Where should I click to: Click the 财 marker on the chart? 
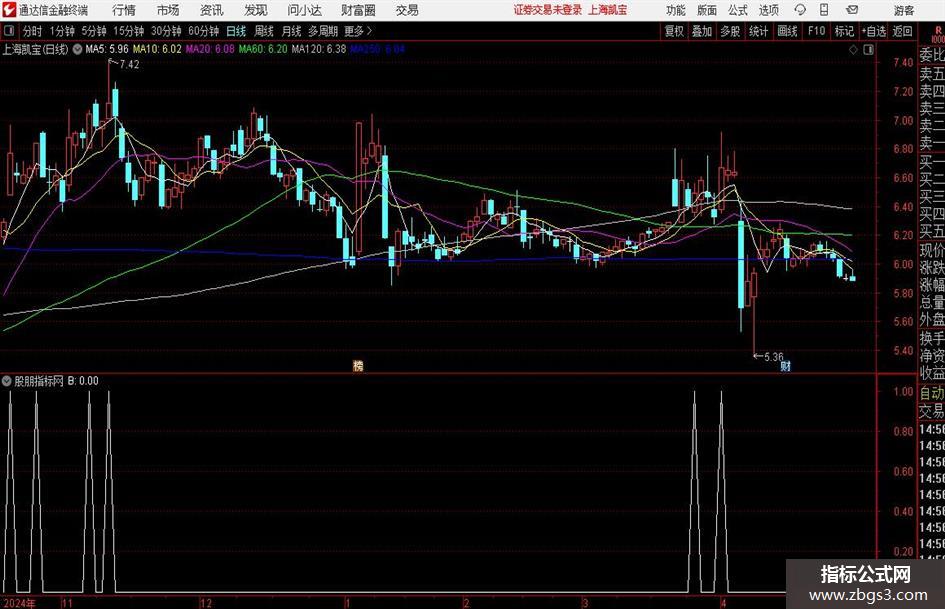pyautogui.click(x=785, y=365)
